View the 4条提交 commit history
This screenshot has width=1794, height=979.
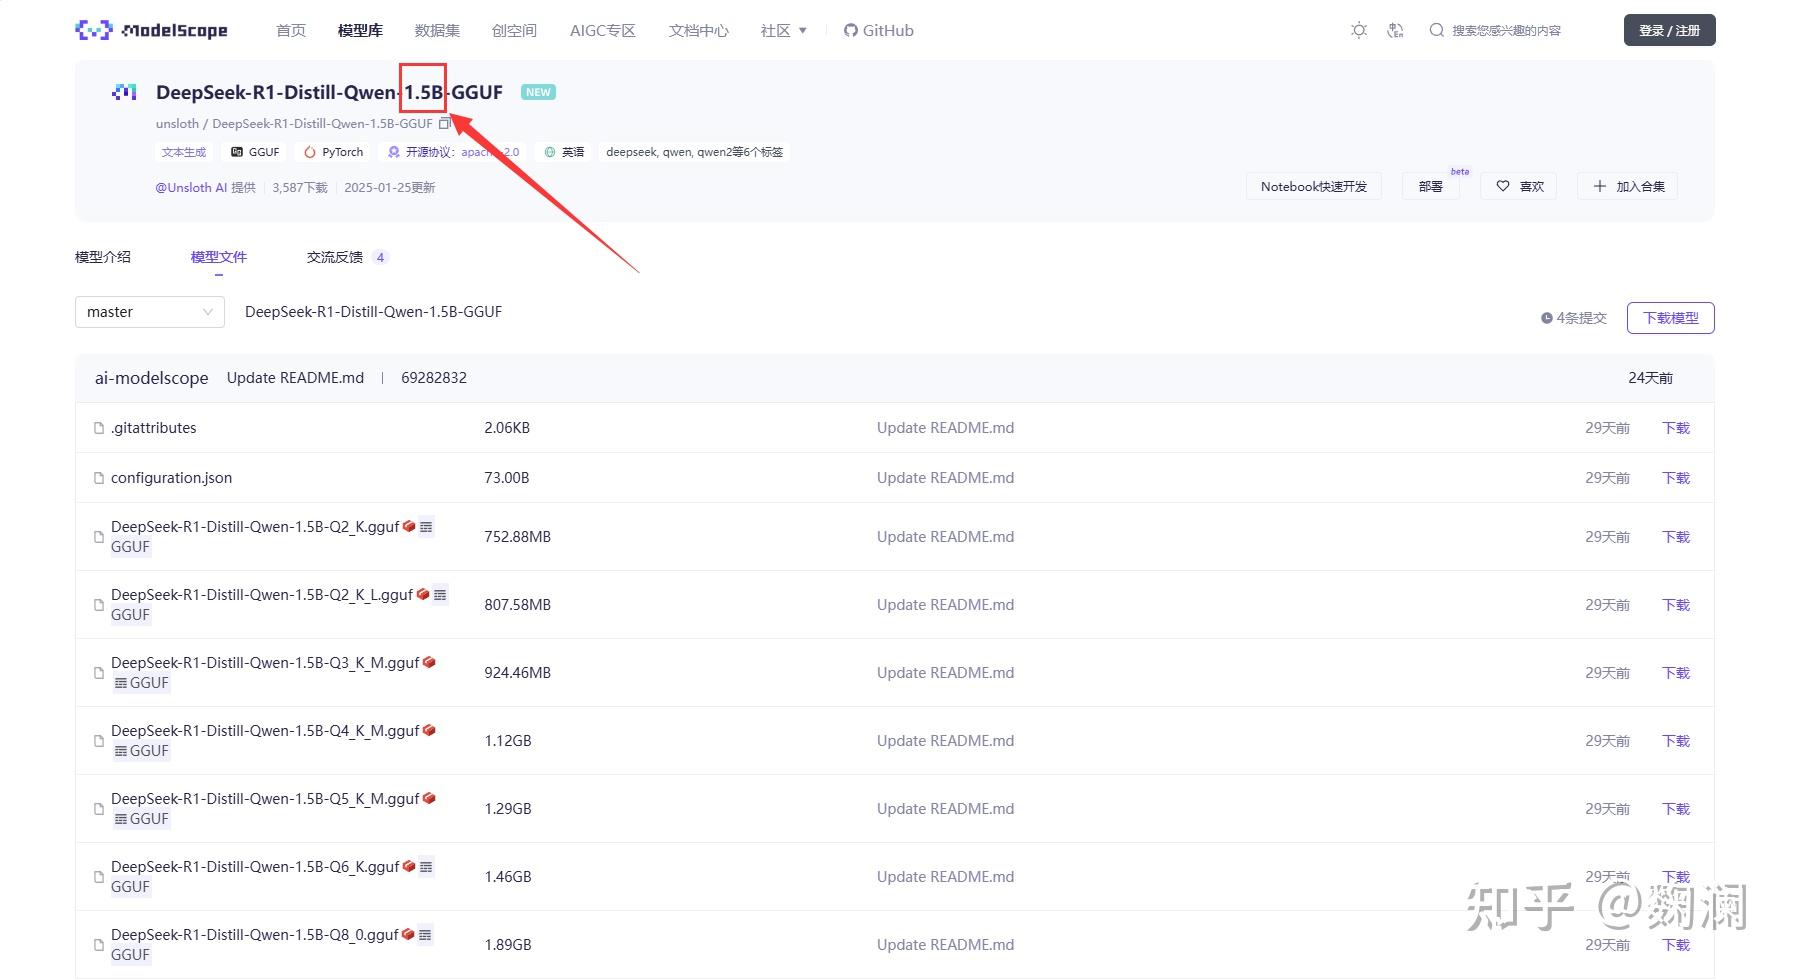click(x=1574, y=318)
